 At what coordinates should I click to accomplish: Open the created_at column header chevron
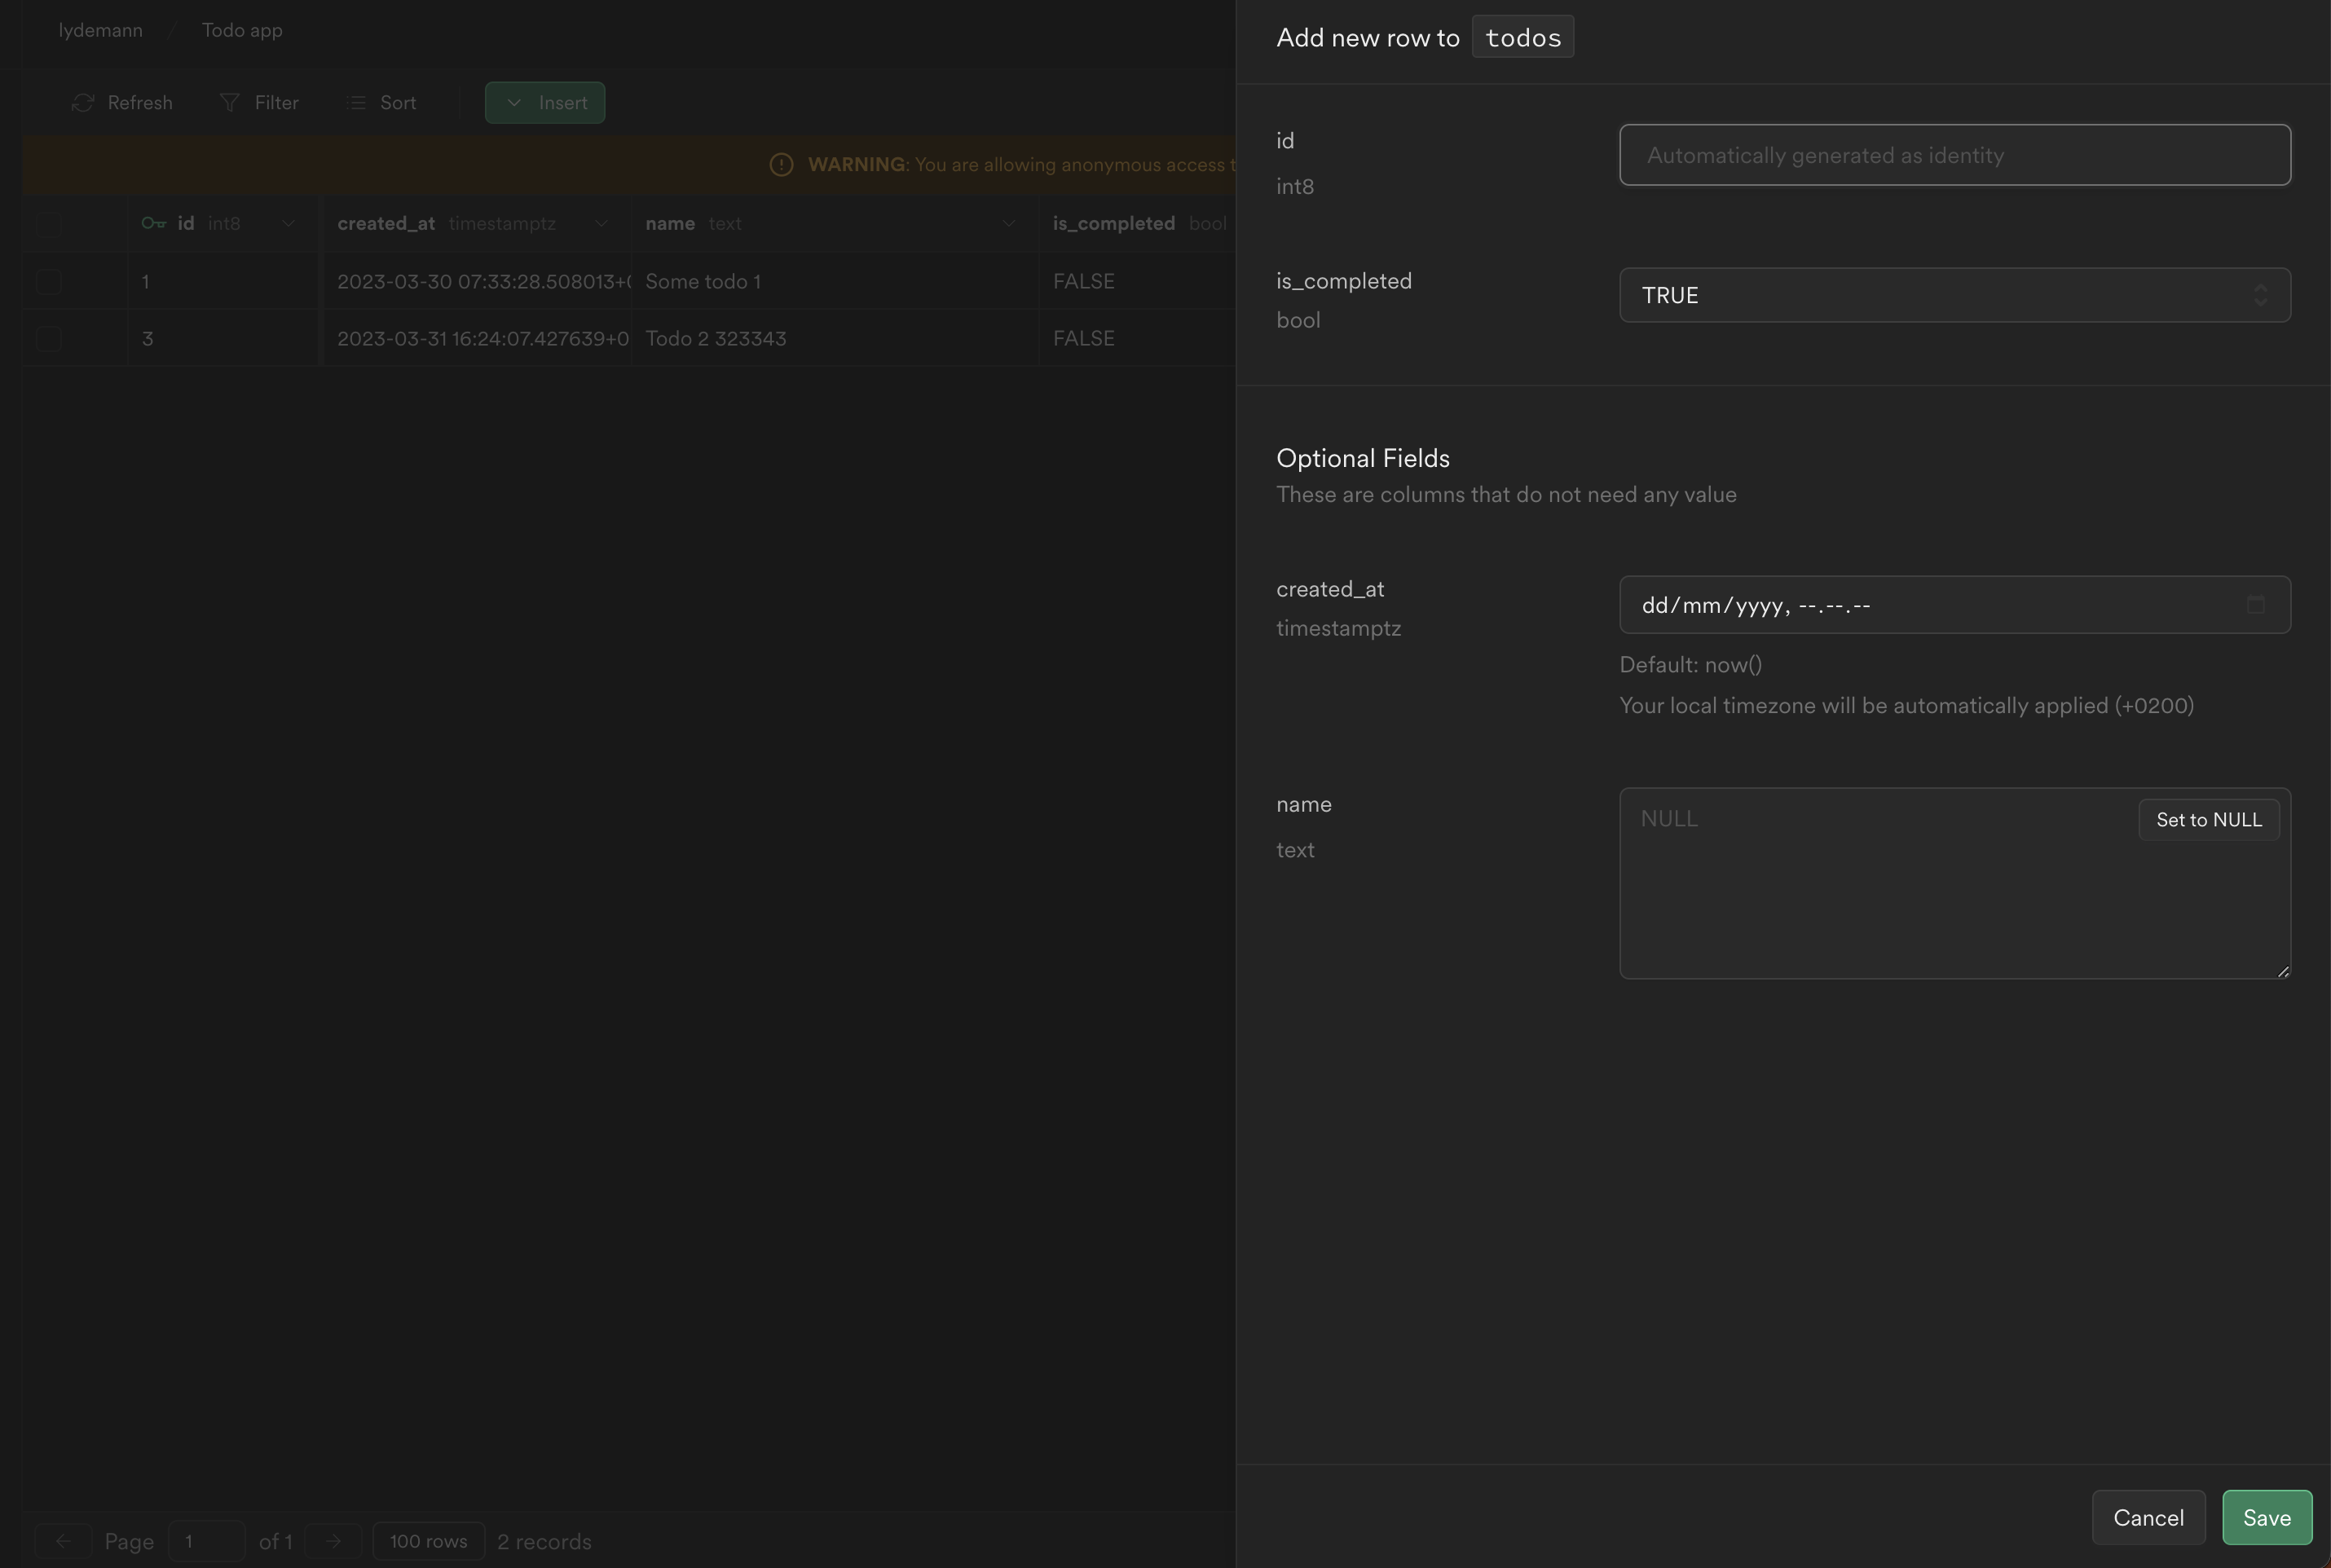[x=601, y=223]
